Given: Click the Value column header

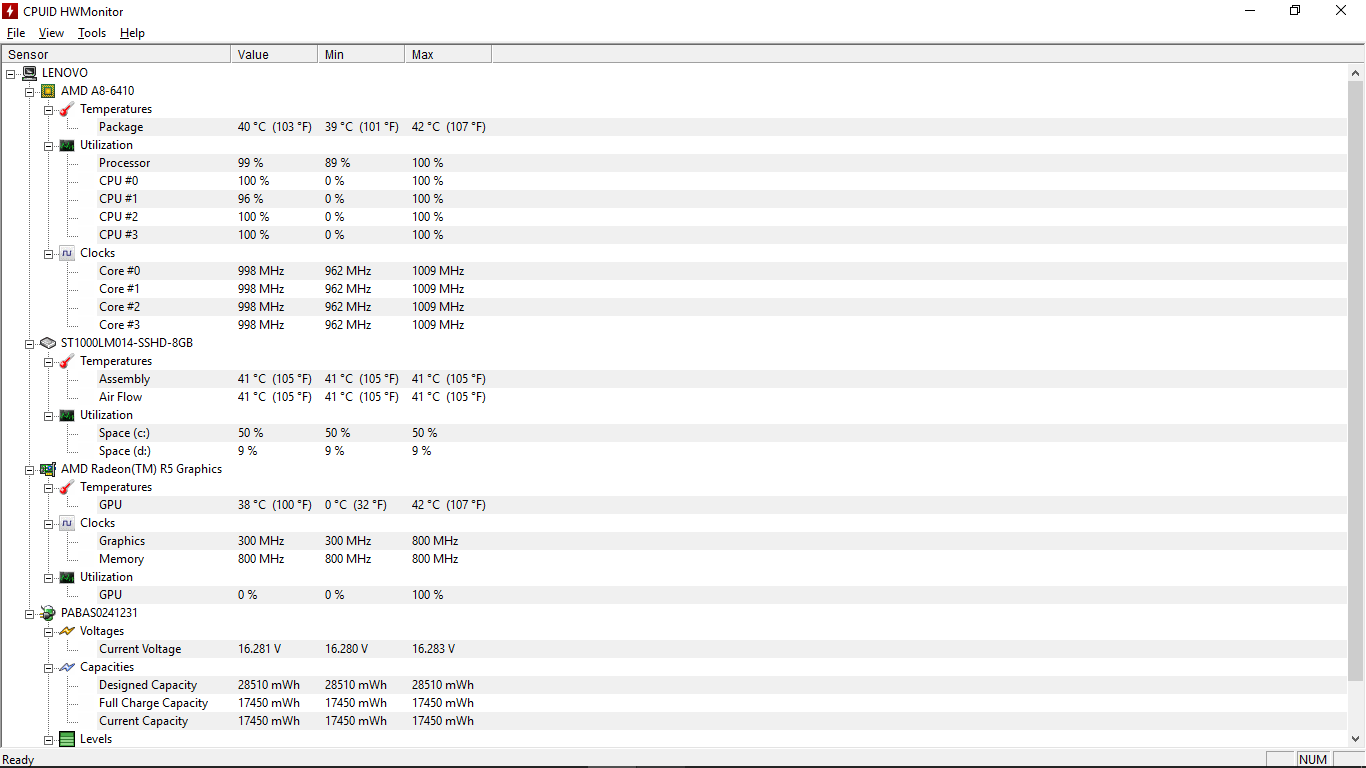Looking at the screenshot, I should (274, 55).
